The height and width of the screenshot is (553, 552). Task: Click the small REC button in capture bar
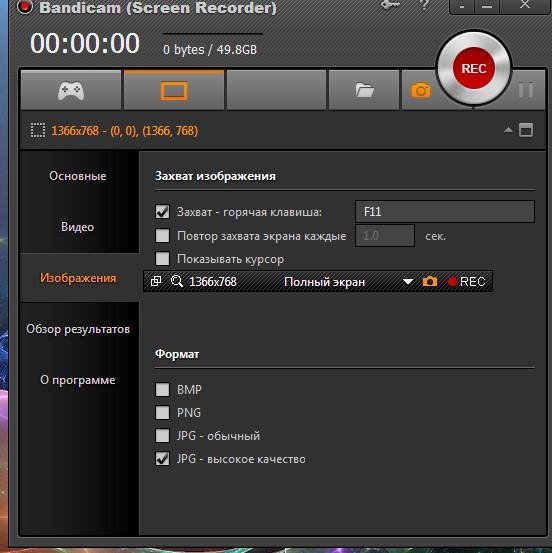pyautogui.click(x=466, y=281)
